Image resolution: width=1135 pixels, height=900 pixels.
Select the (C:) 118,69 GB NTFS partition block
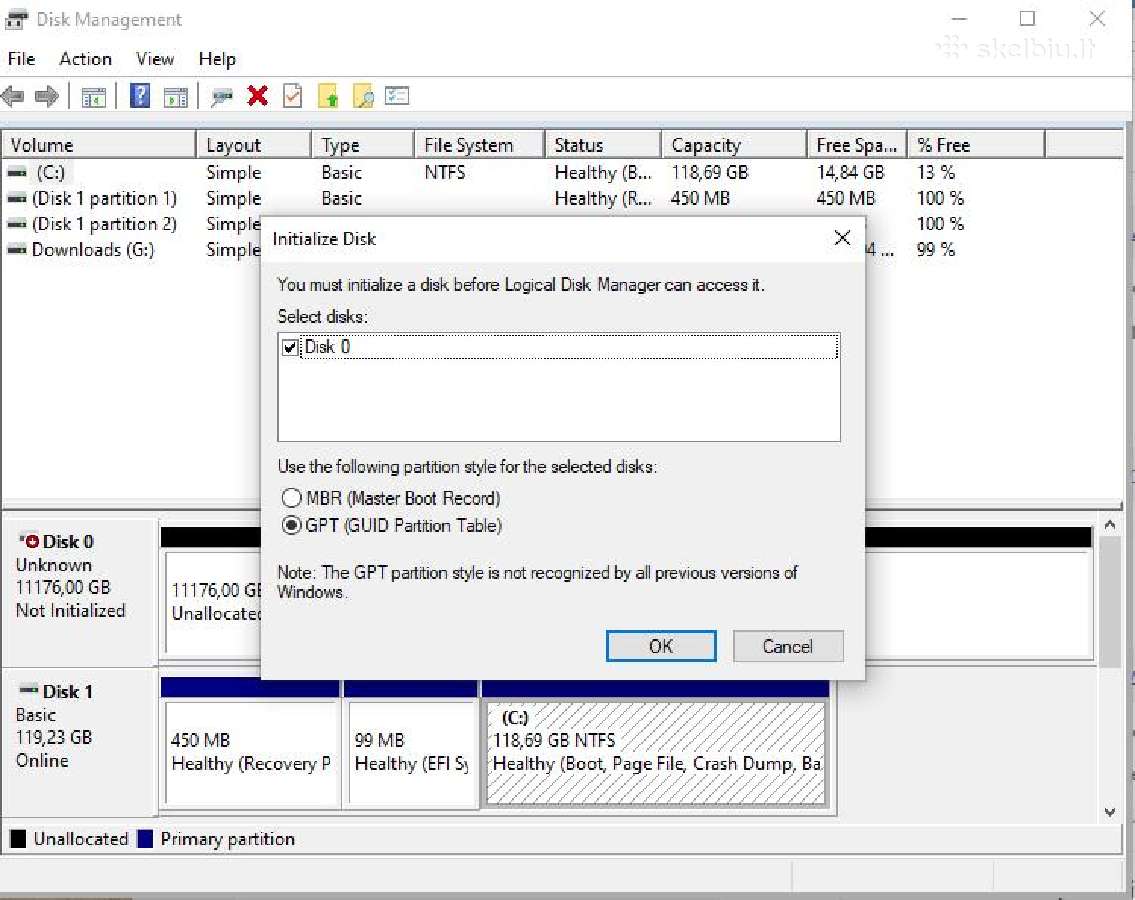[x=657, y=753]
